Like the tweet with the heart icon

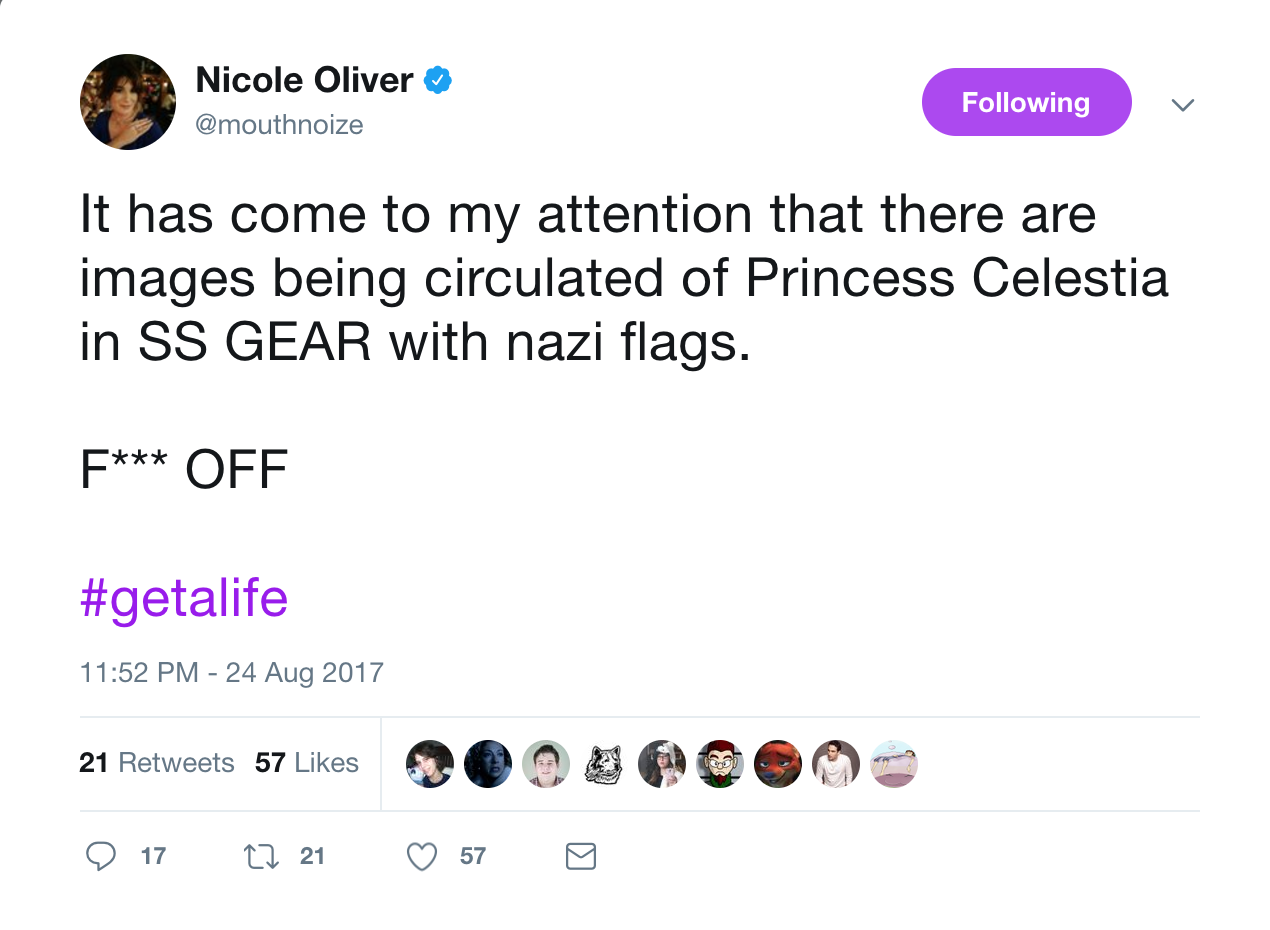pos(423,856)
